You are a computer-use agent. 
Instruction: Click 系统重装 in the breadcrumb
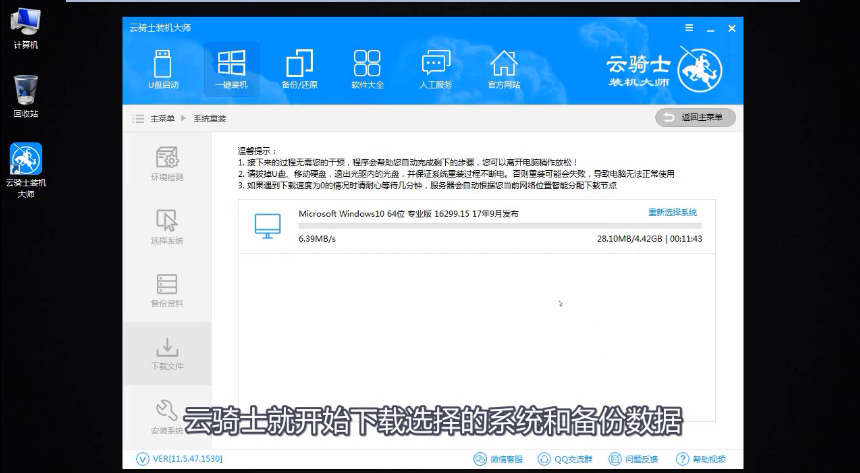210,119
